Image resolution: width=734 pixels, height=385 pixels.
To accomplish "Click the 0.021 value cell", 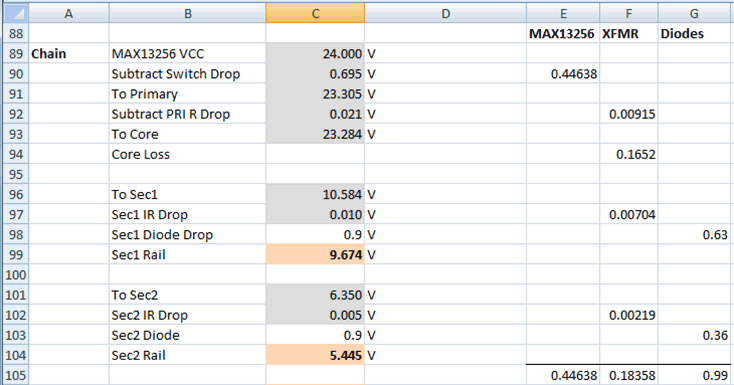I will 315,114.
